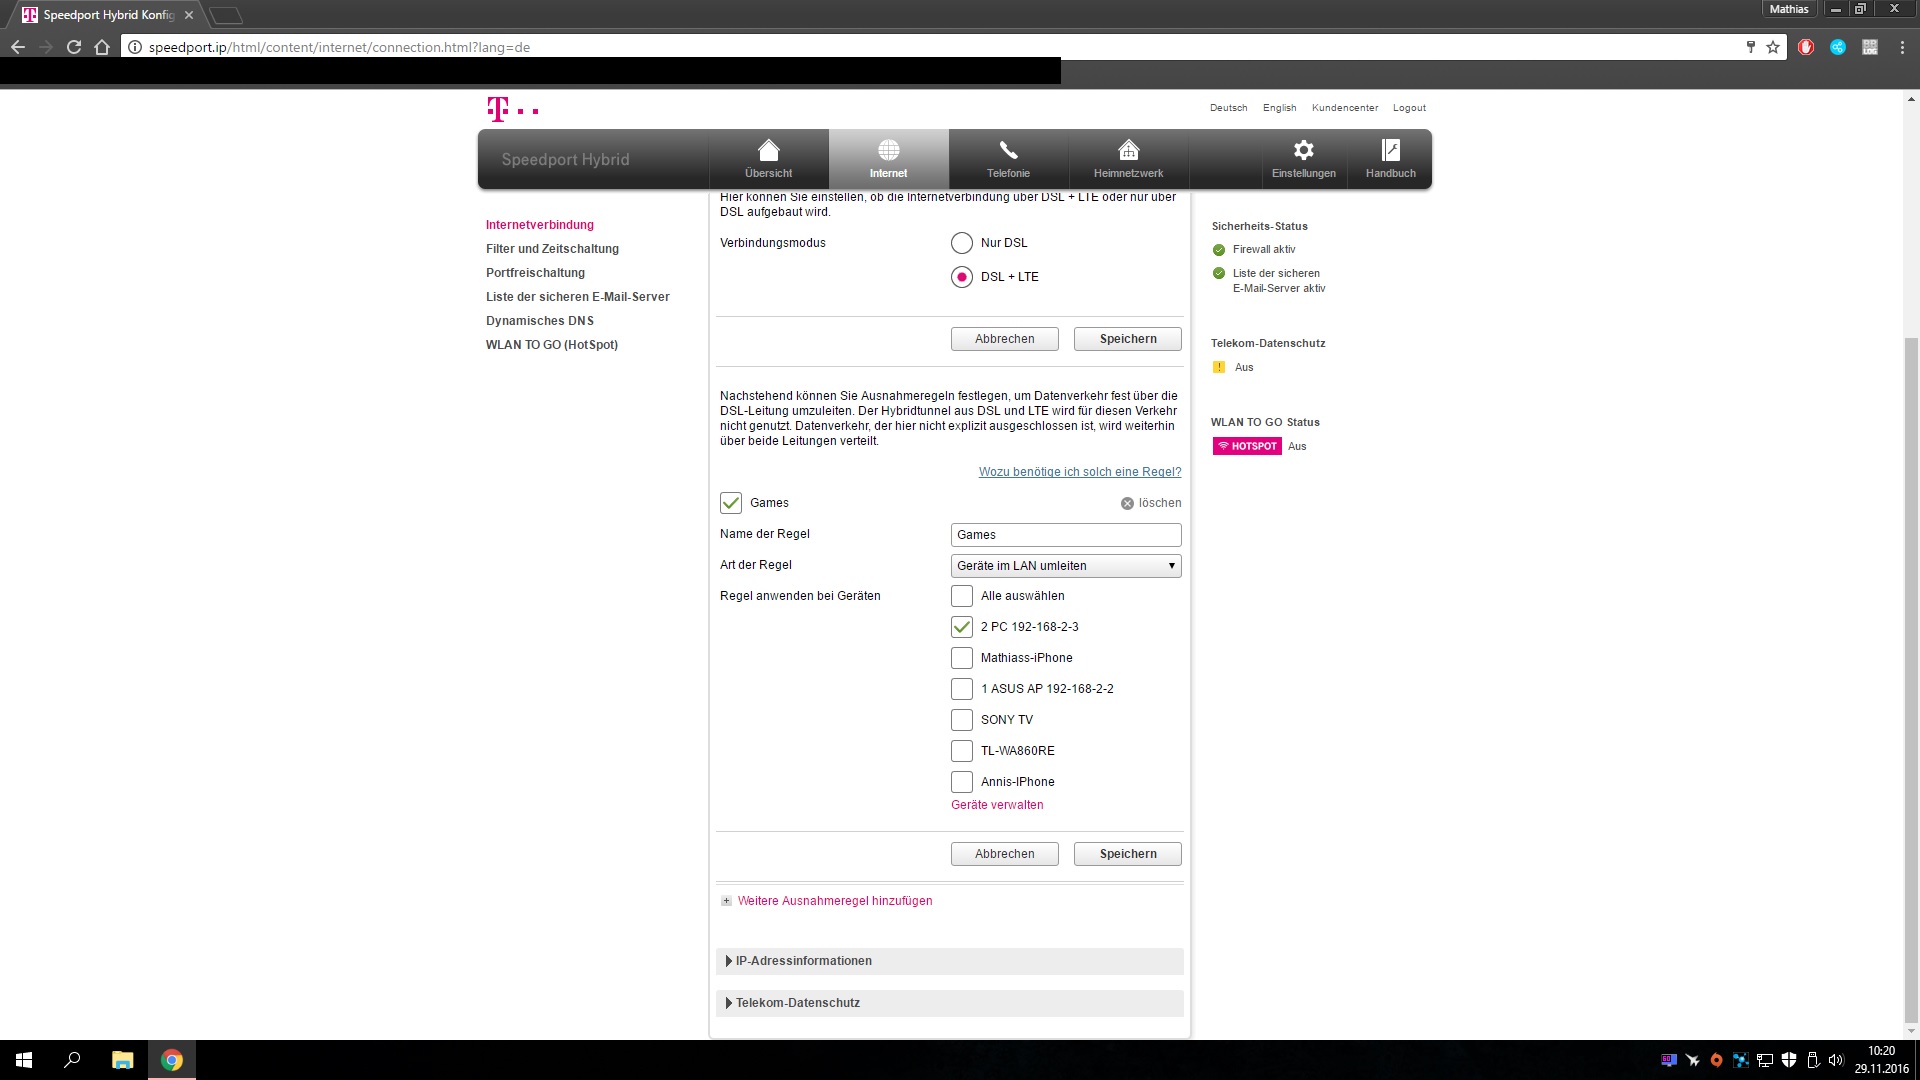Open the BBLog extension icon
The height and width of the screenshot is (1080, 1920).
(1870, 47)
